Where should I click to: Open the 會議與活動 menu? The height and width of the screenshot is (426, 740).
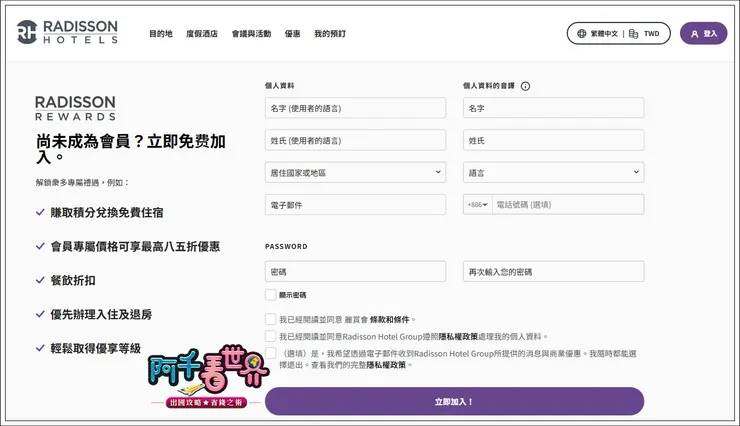tap(251, 34)
